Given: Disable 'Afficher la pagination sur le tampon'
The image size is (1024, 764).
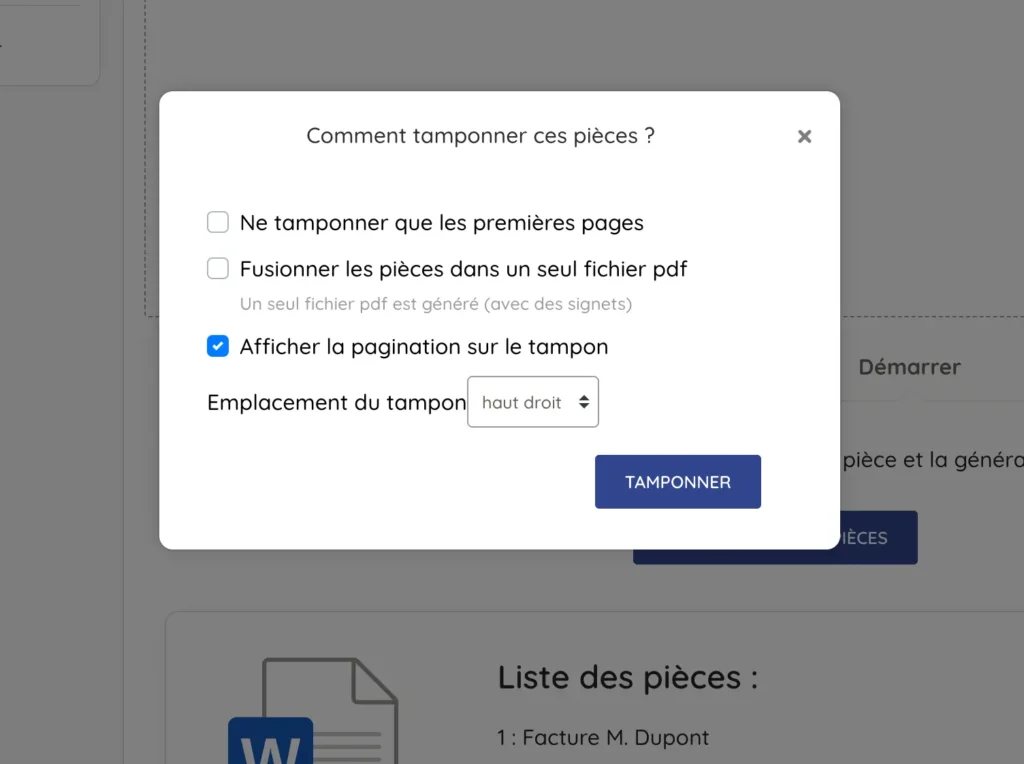Looking at the screenshot, I should pos(217,346).
